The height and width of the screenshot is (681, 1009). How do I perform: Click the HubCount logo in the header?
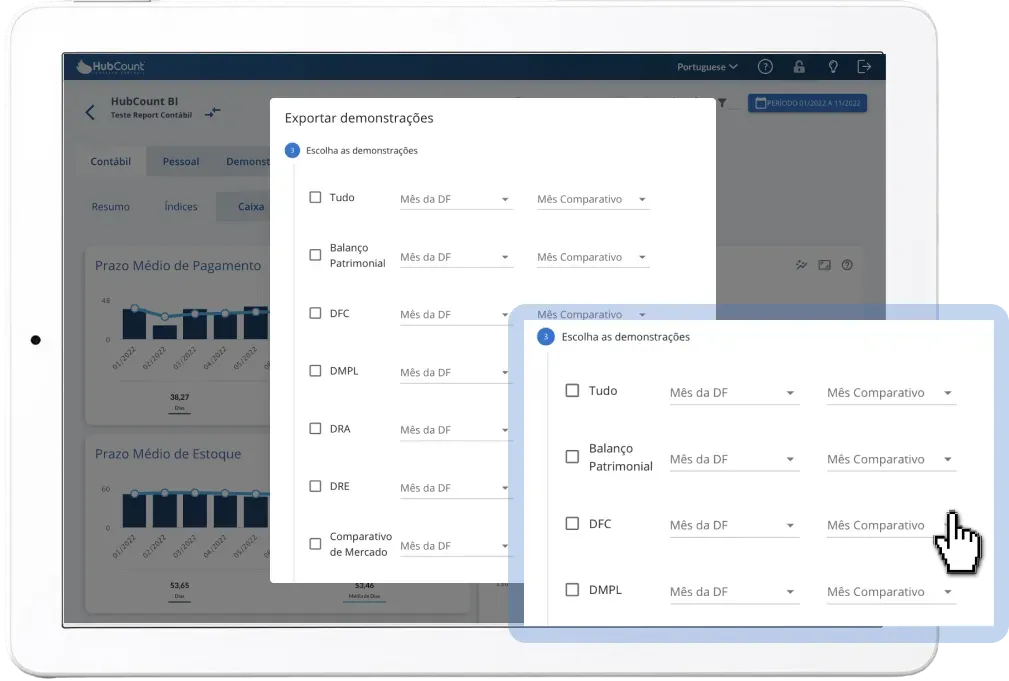[x=110, y=66]
